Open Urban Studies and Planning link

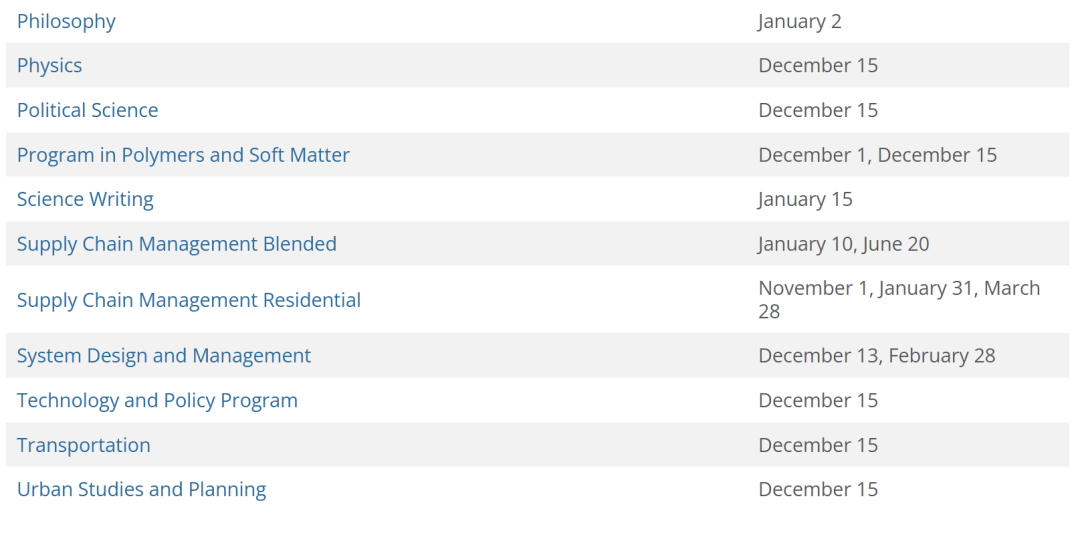click(142, 489)
